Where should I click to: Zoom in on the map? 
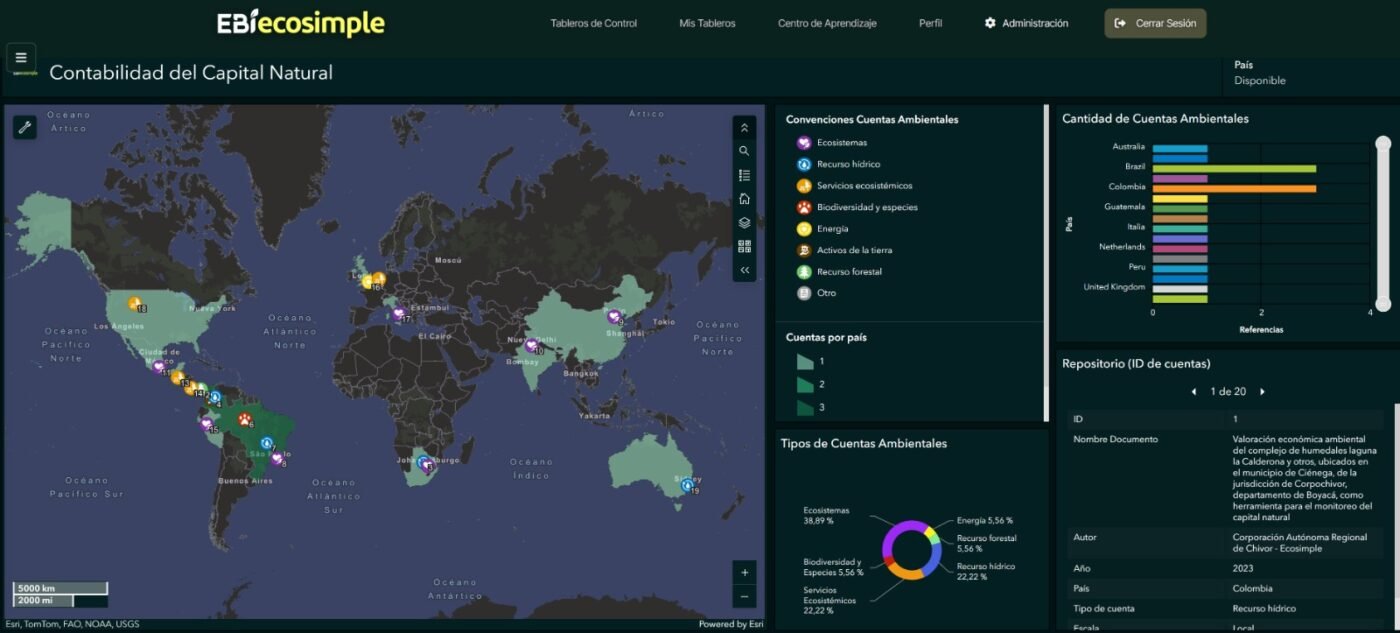coord(744,572)
